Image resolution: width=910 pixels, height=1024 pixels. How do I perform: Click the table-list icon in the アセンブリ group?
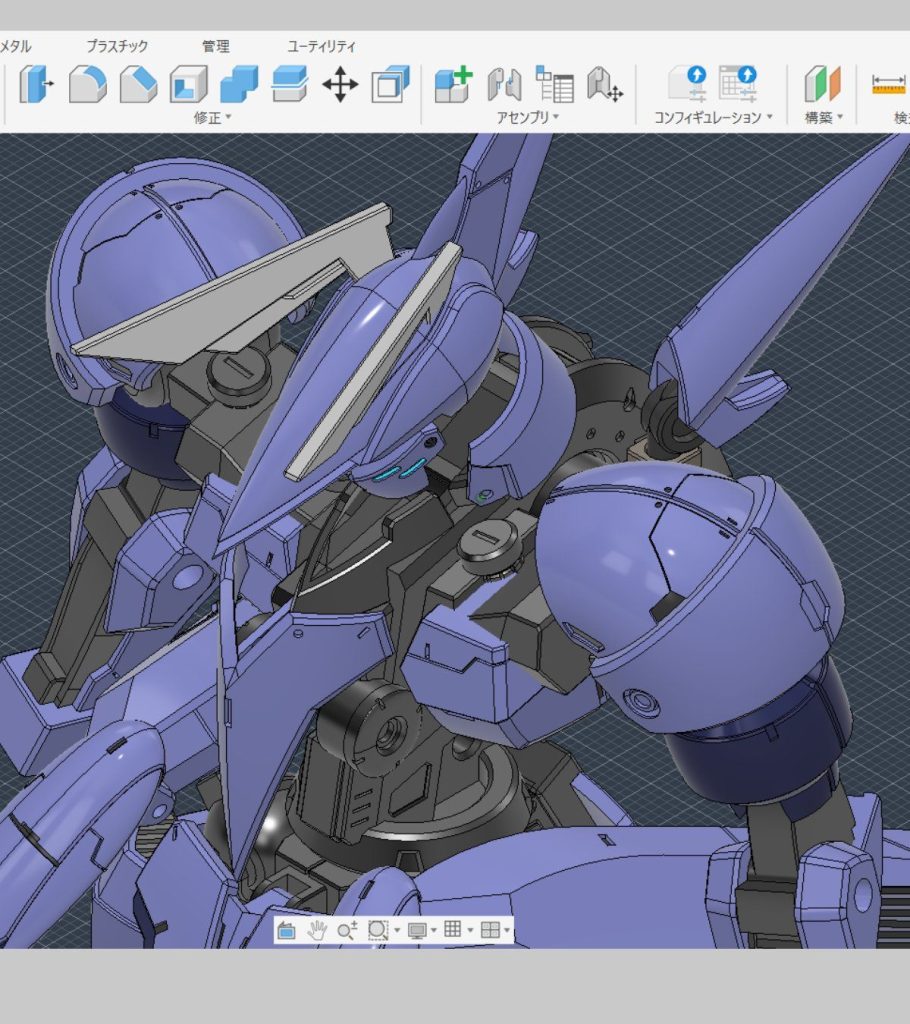[555, 84]
